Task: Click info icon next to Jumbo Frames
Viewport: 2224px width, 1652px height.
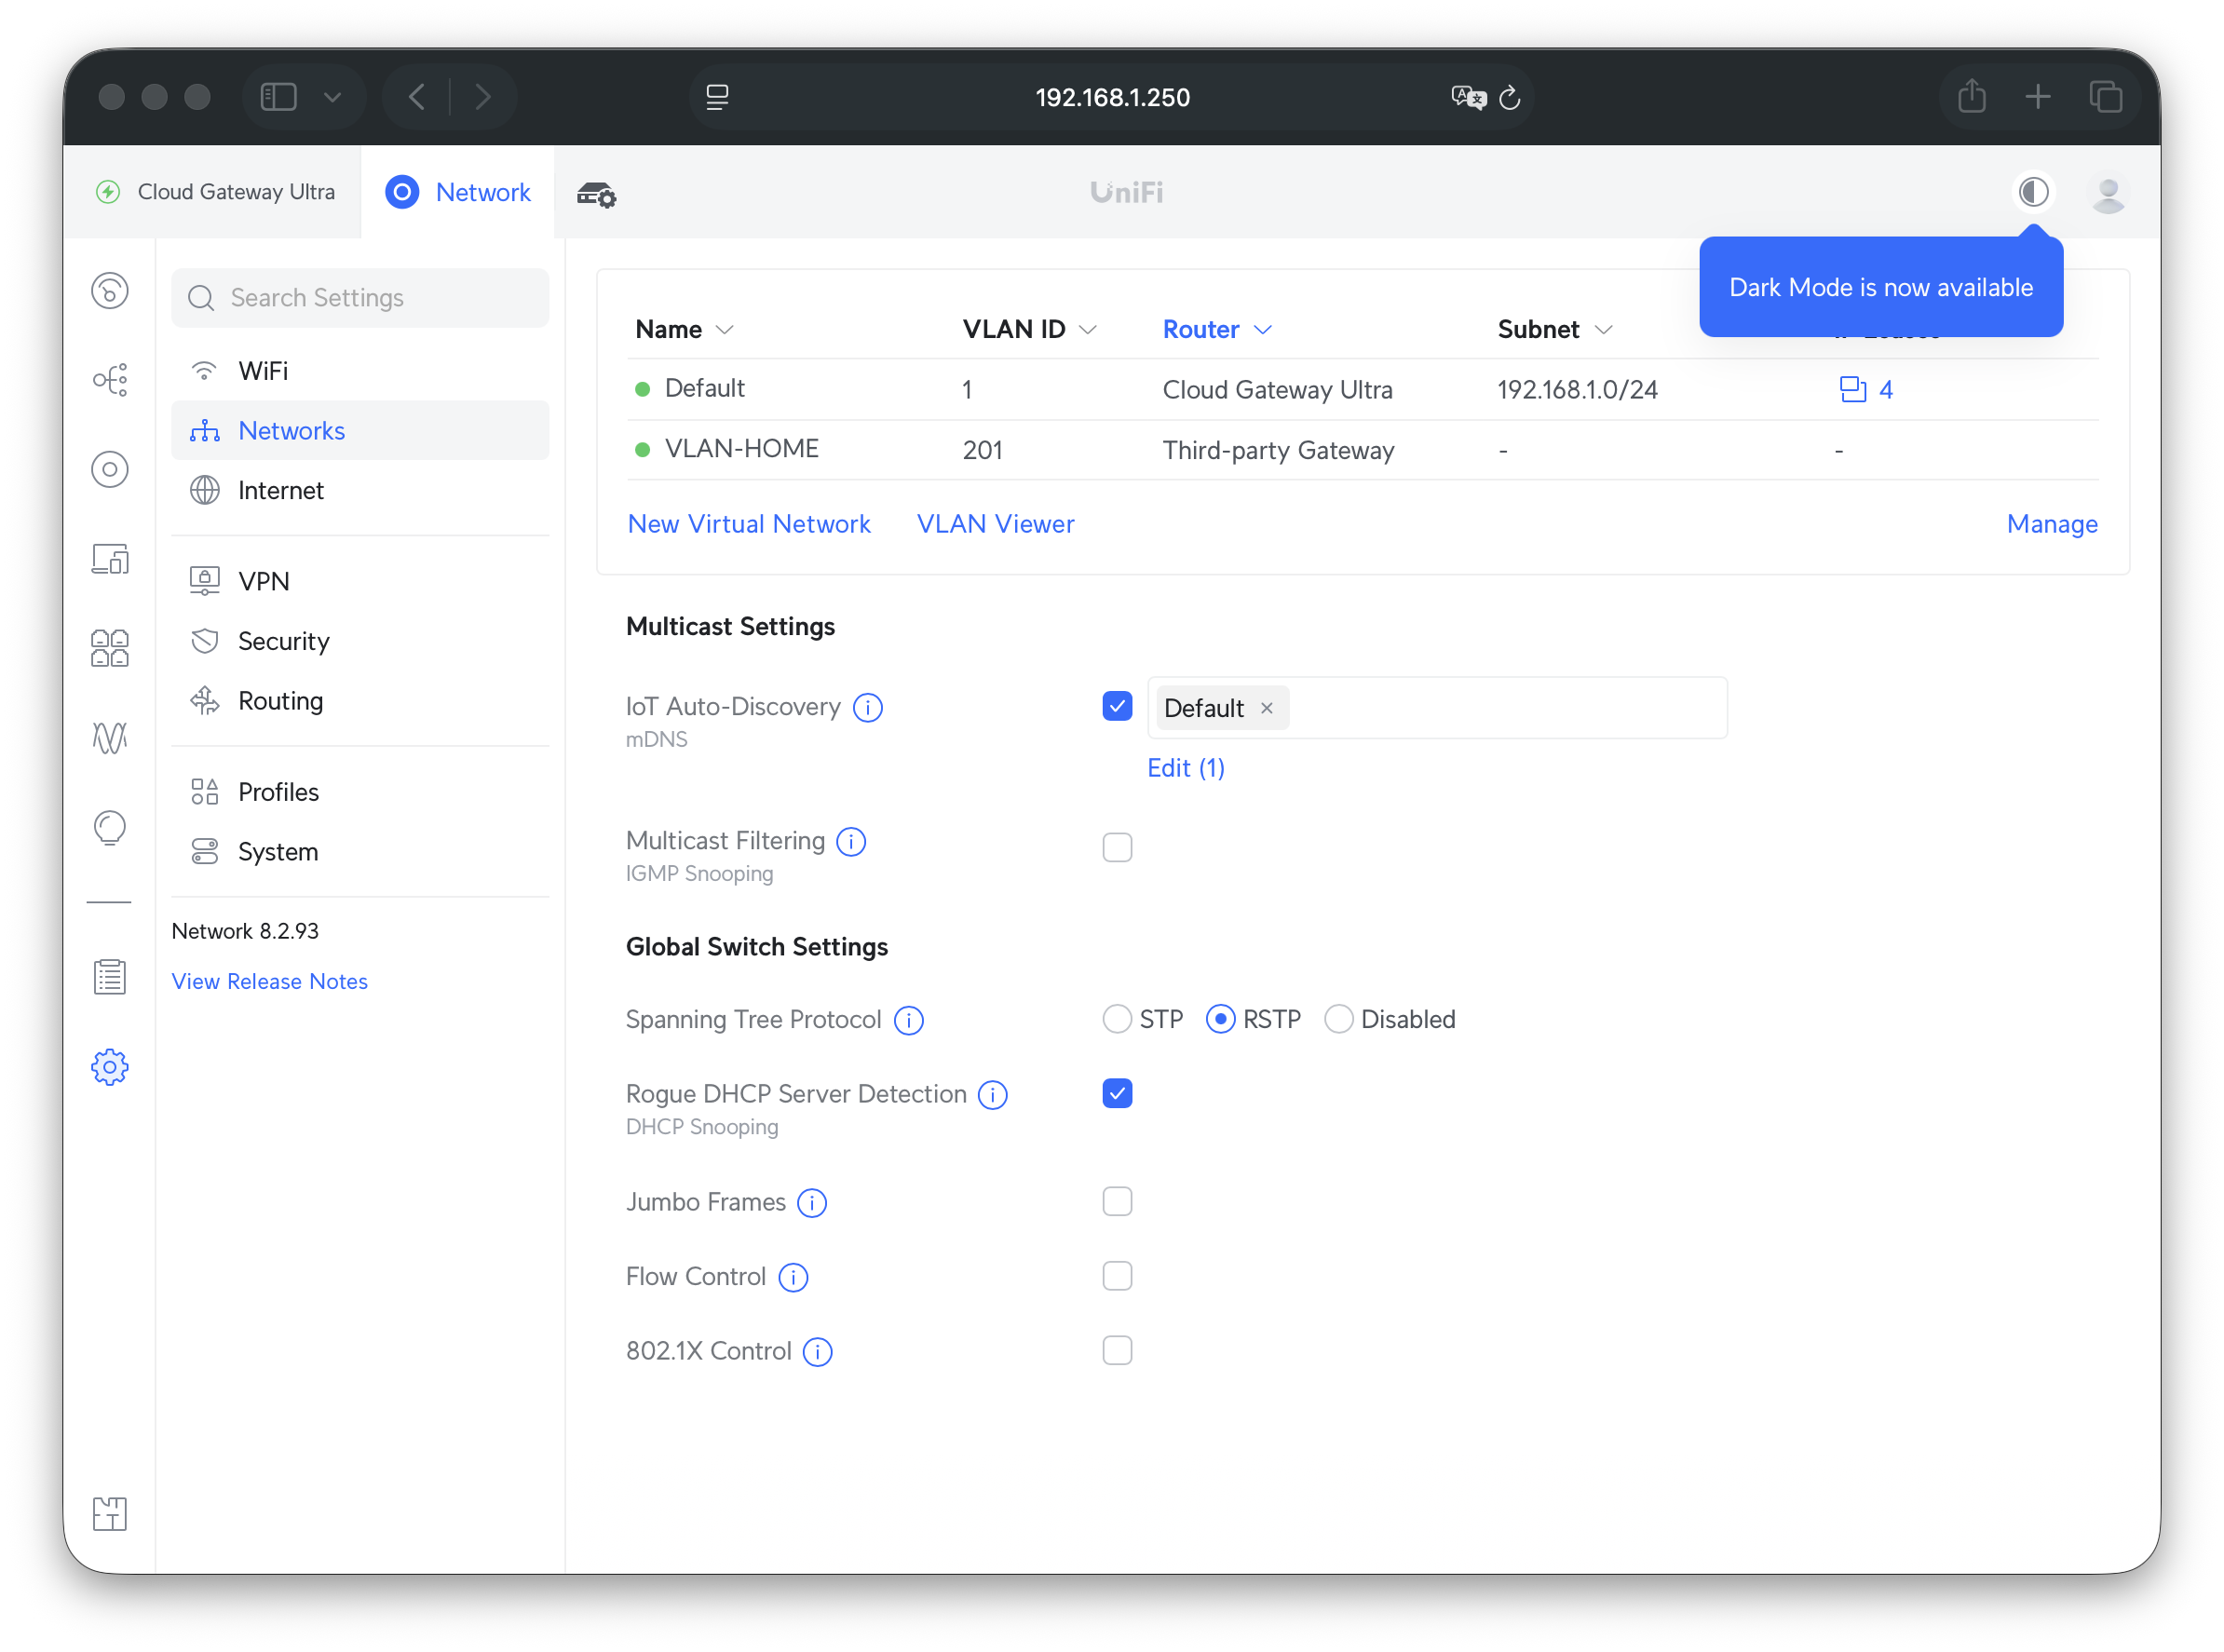Action: tap(812, 1203)
